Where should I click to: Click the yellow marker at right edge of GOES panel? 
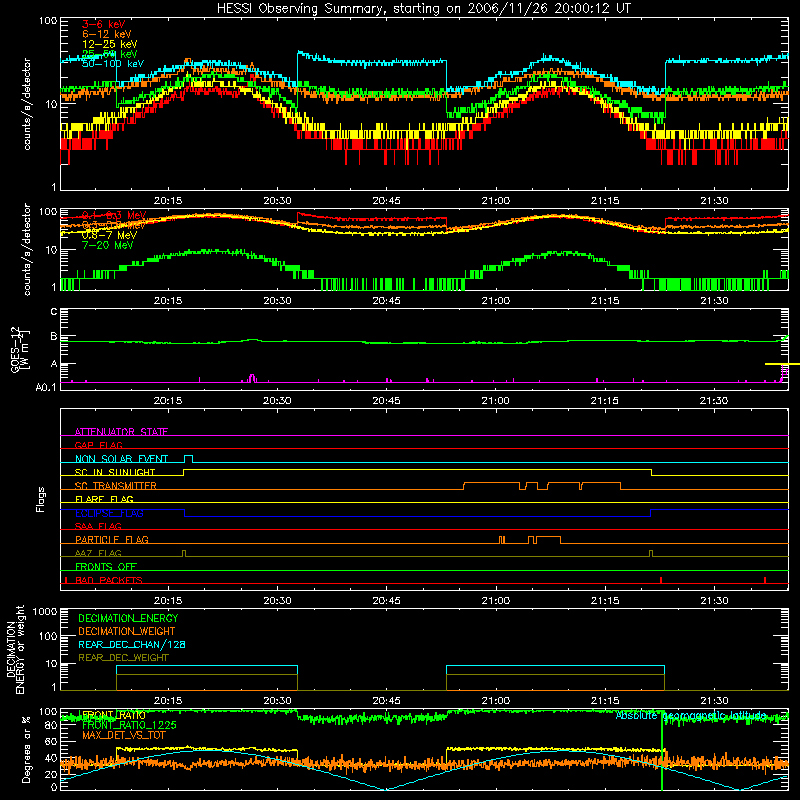pyautogui.click(x=782, y=364)
